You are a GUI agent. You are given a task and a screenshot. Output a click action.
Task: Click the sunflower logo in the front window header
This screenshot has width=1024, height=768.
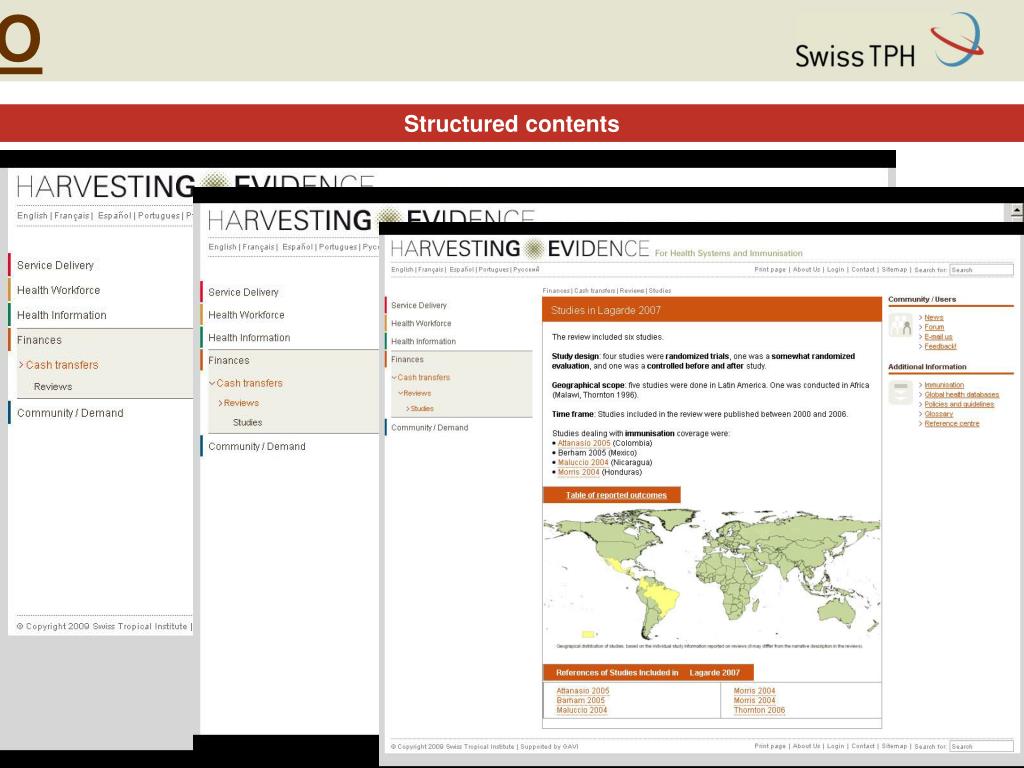point(534,249)
